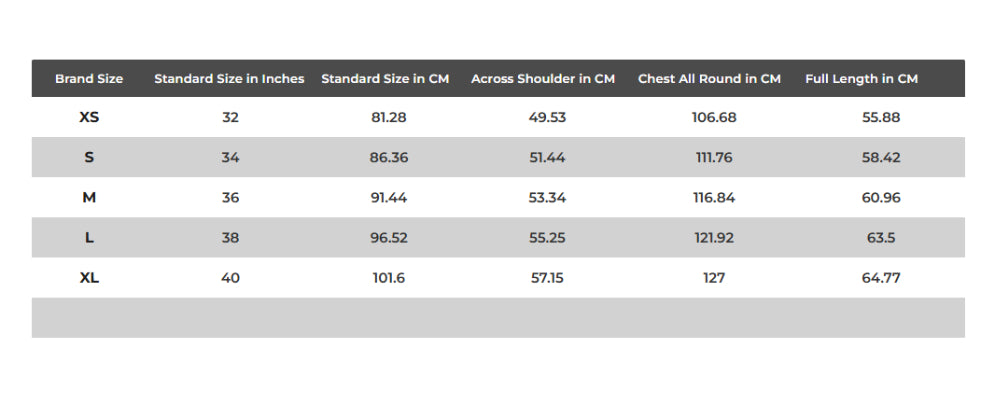
Task: Select the XS brand size cell
Action: (x=89, y=117)
